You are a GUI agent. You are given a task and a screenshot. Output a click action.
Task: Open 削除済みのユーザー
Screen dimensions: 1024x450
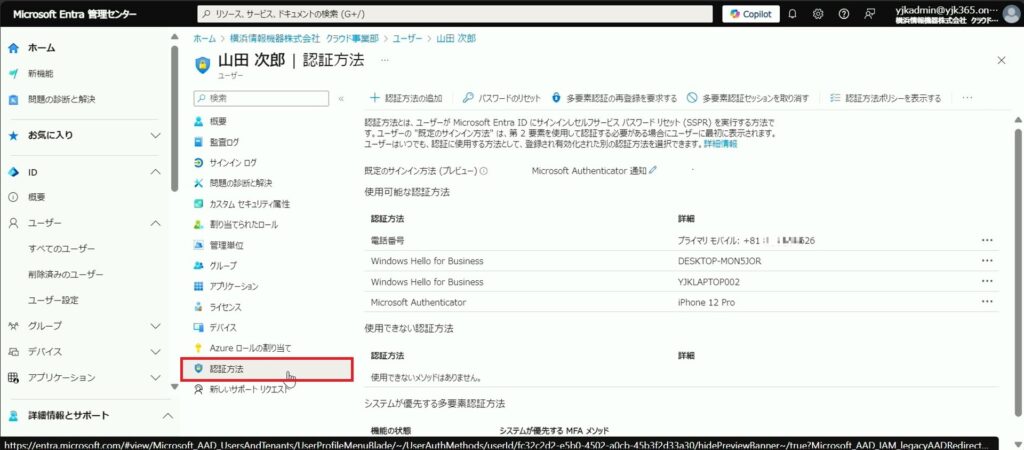65,274
